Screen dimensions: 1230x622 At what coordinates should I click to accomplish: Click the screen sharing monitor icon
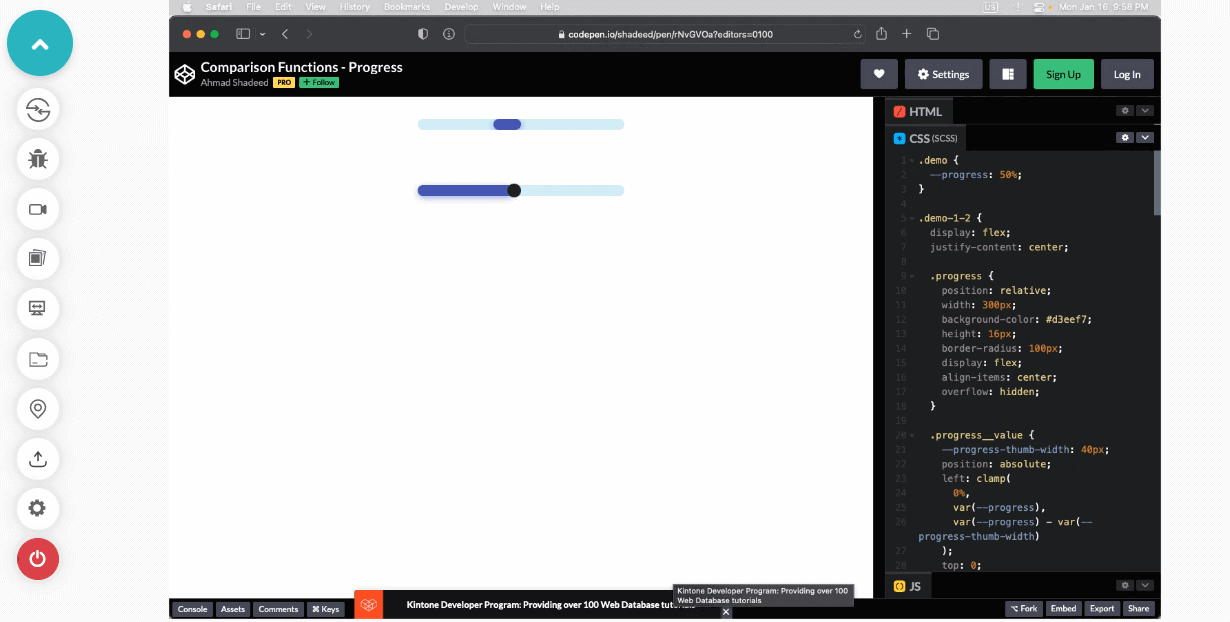37,309
